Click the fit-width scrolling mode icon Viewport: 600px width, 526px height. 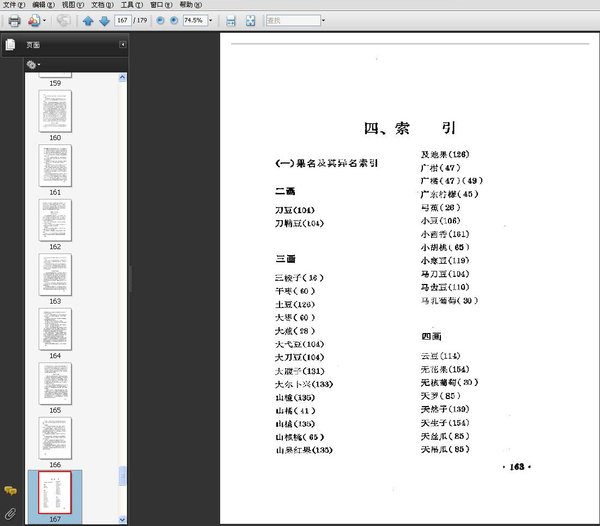231,21
